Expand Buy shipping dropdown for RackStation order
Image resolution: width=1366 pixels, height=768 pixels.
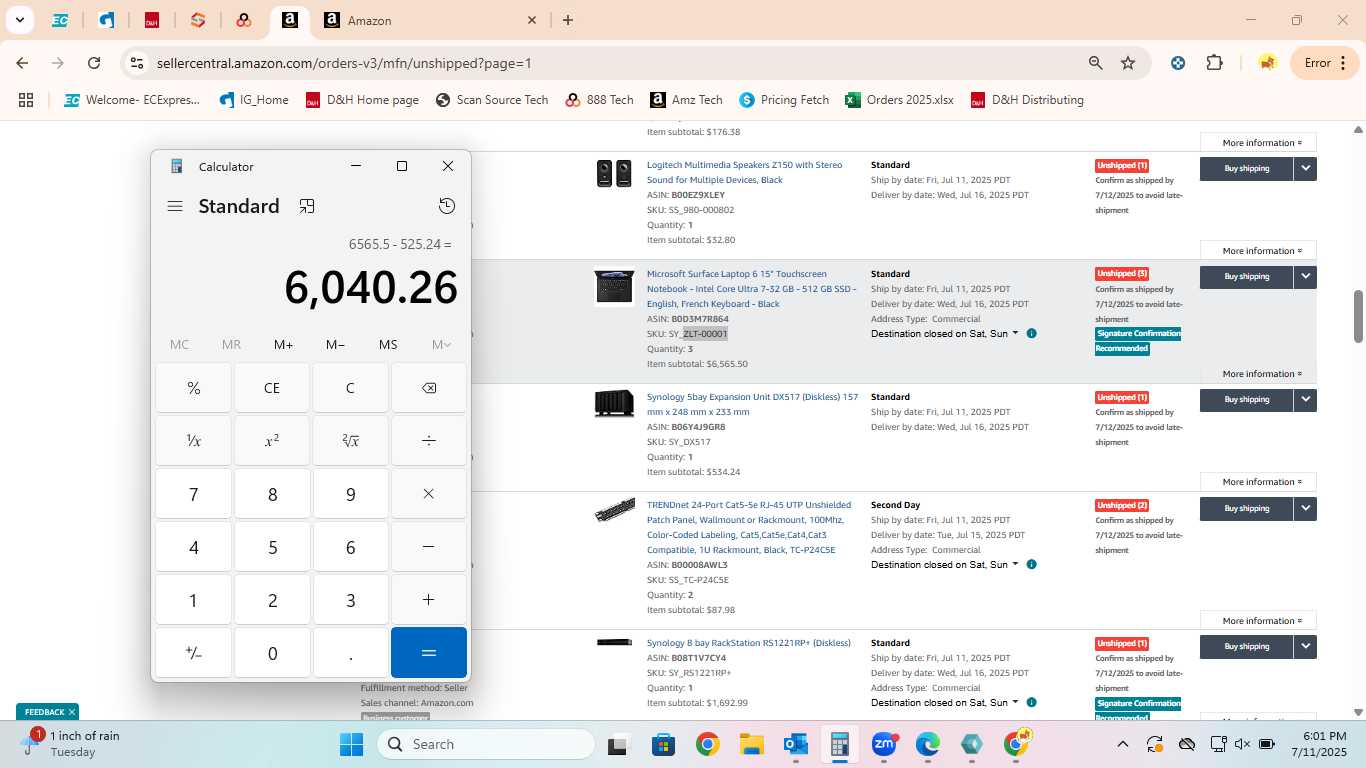coord(1305,646)
